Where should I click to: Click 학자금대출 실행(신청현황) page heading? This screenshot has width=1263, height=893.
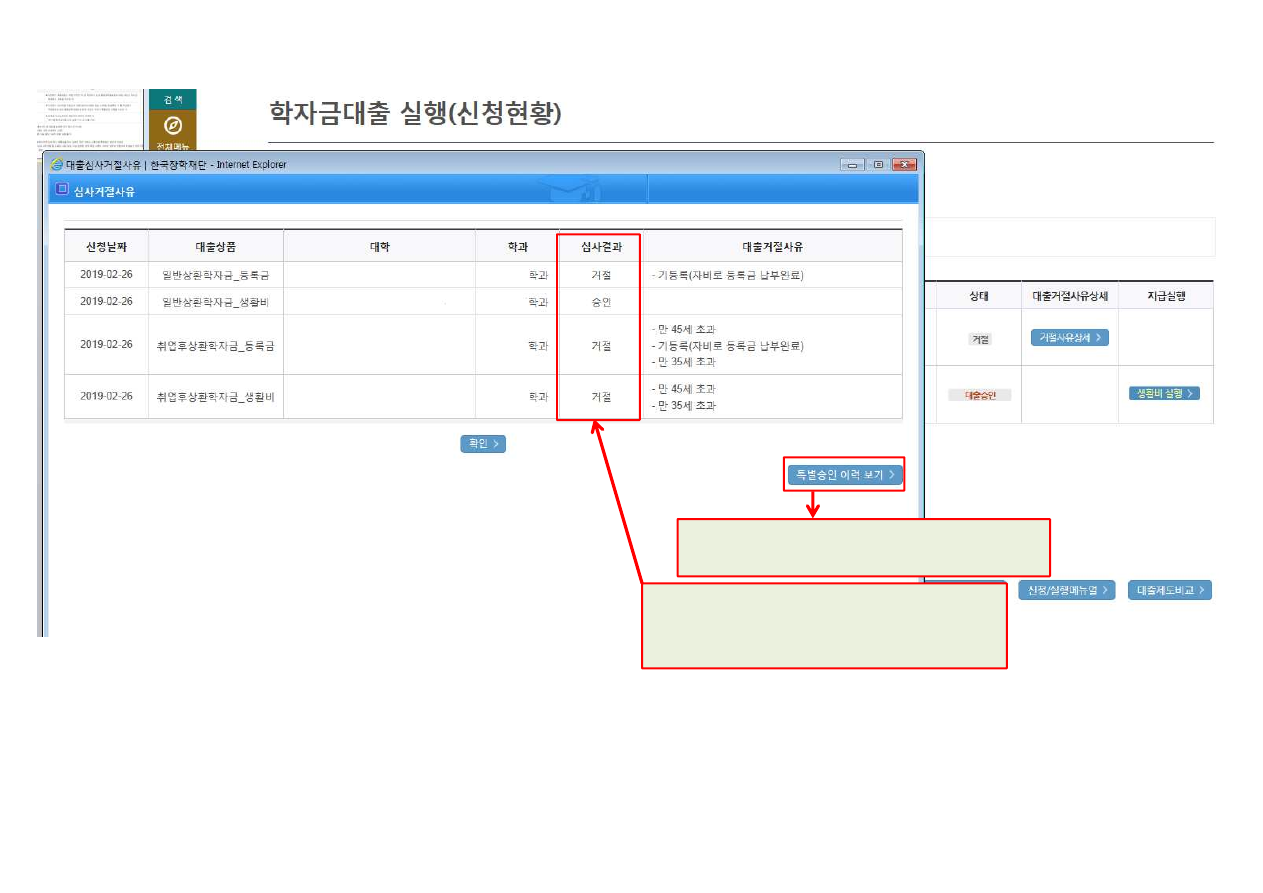pyautogui.click(x=415, y=113)
